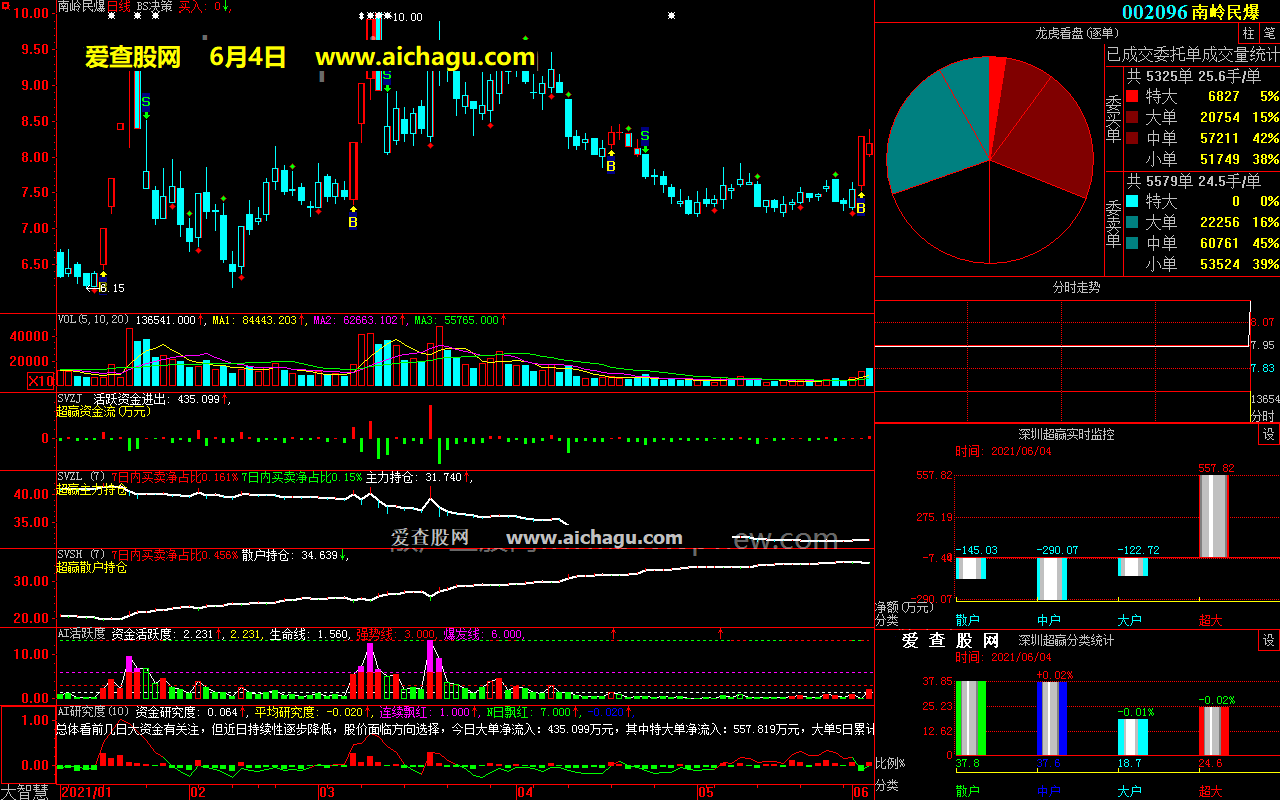1280x800 pixels.
Task: Jump to the 2021/01 timeline label
Action: [x=87, y=792]
